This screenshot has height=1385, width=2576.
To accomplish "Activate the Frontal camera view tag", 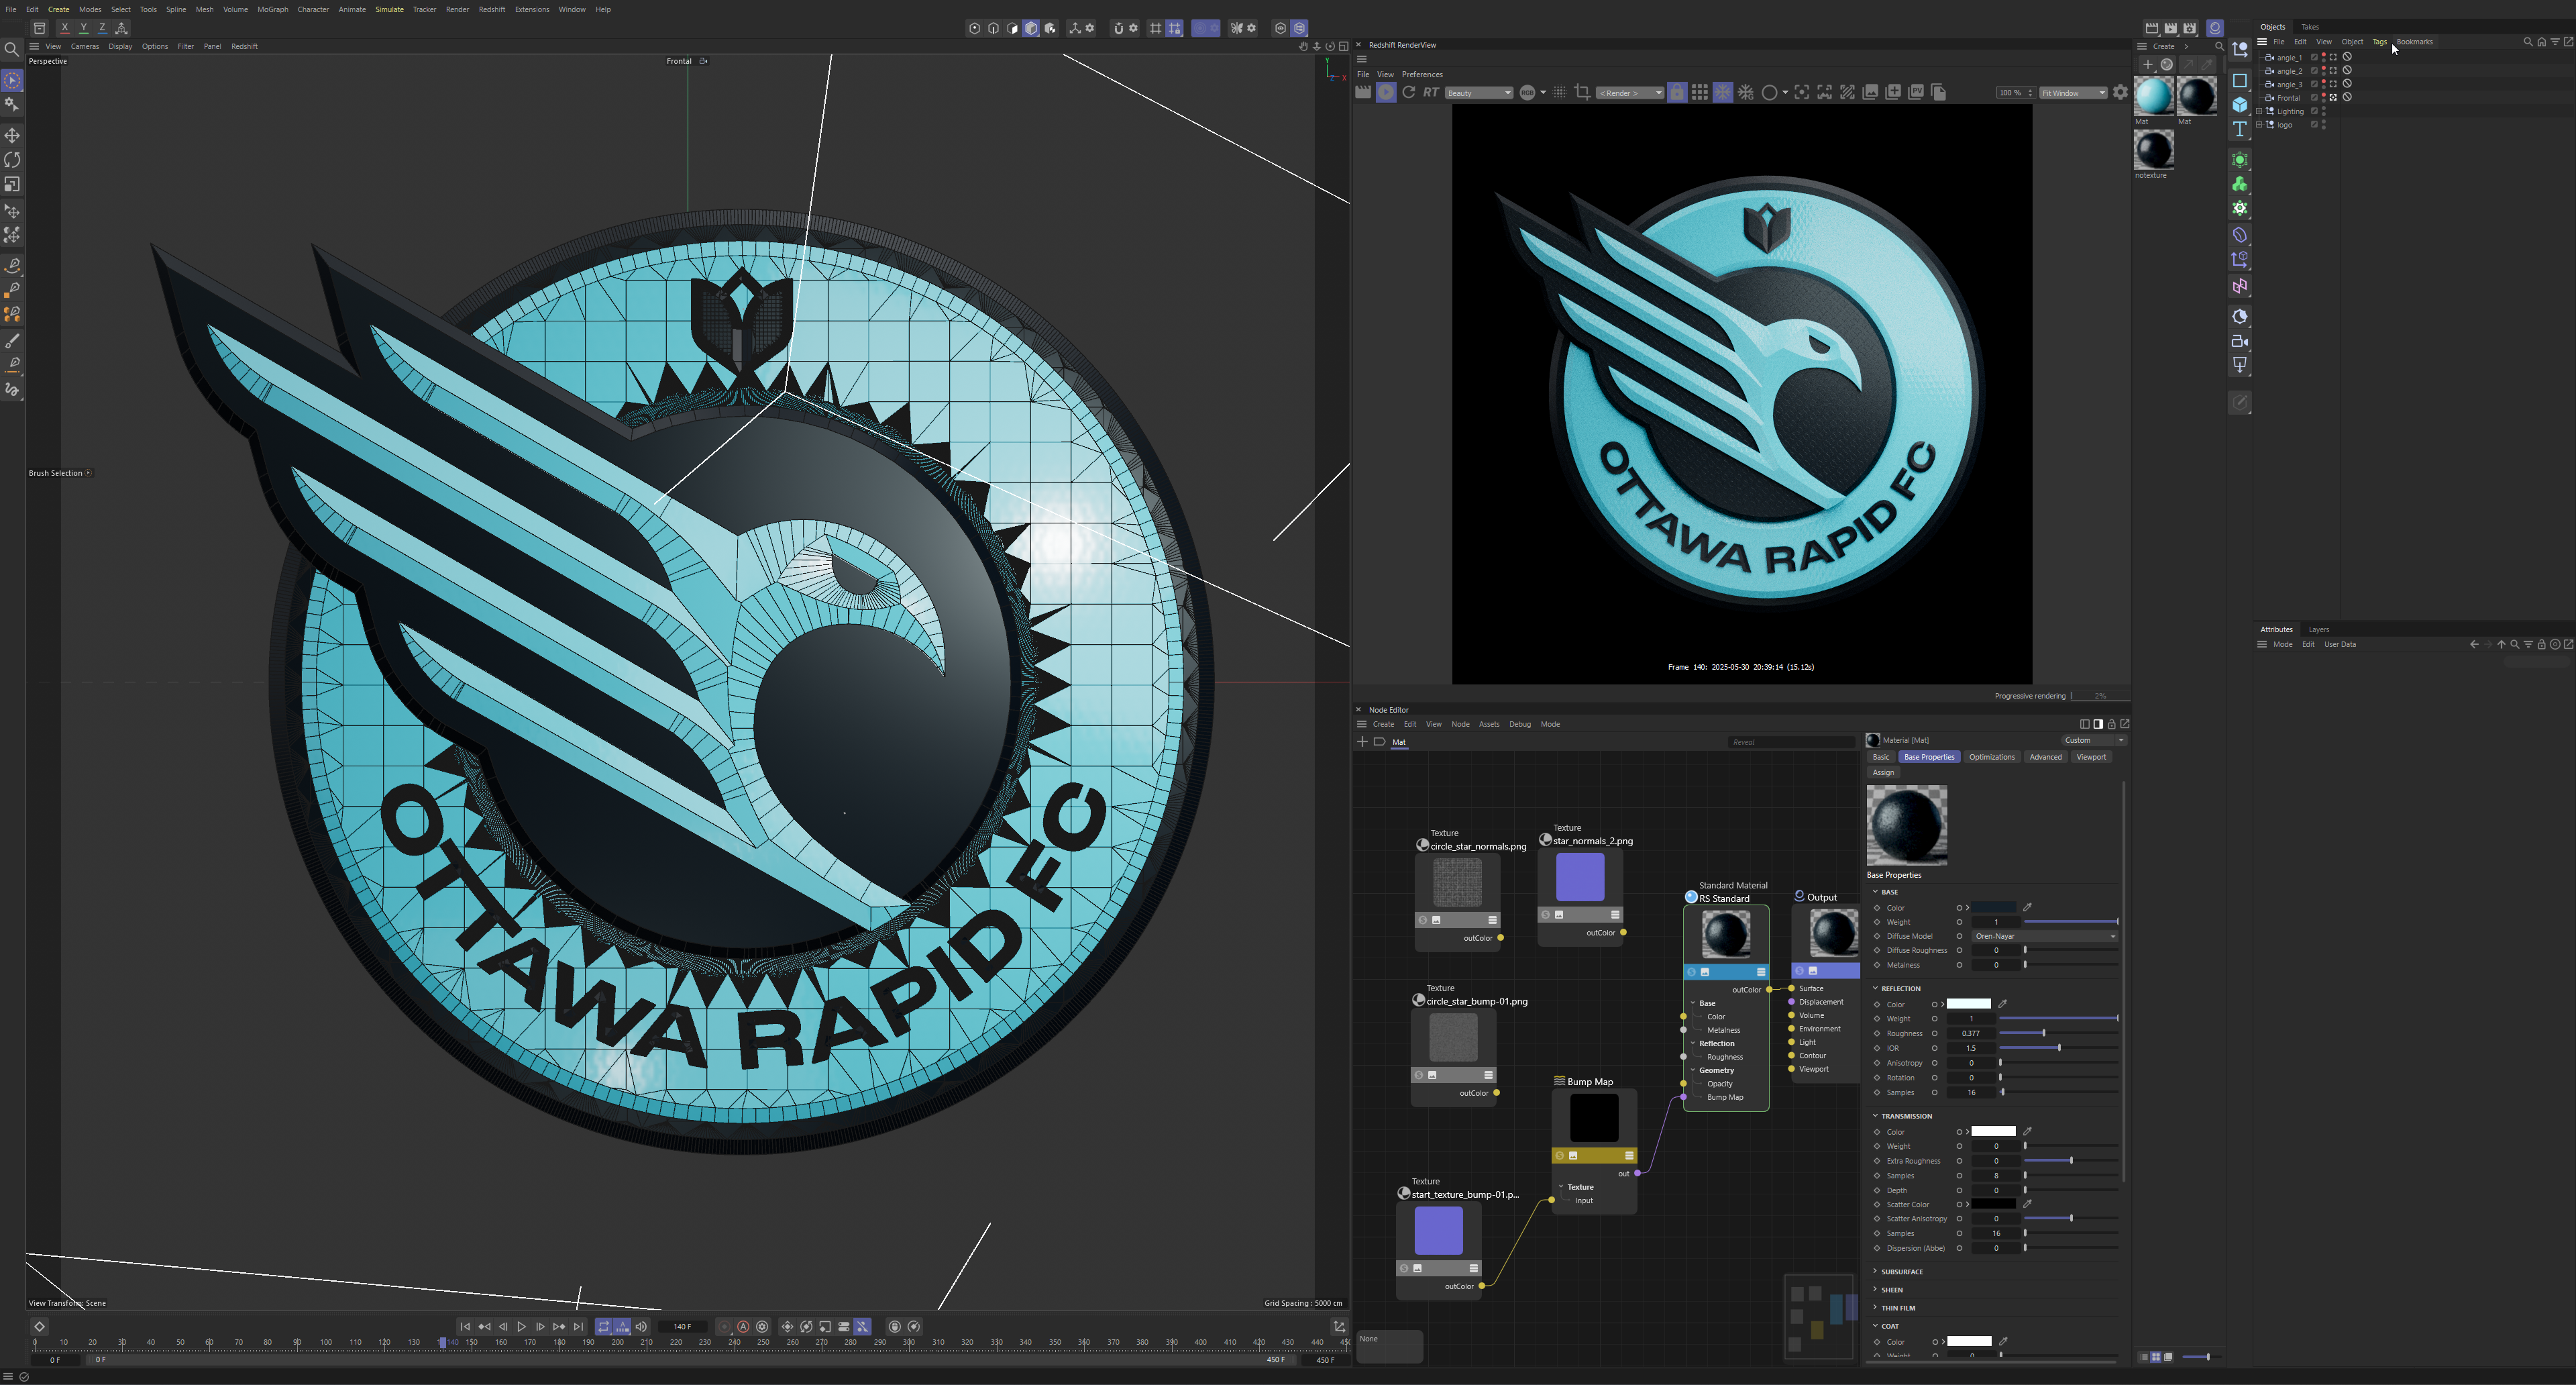I will tap(2333, 98).
